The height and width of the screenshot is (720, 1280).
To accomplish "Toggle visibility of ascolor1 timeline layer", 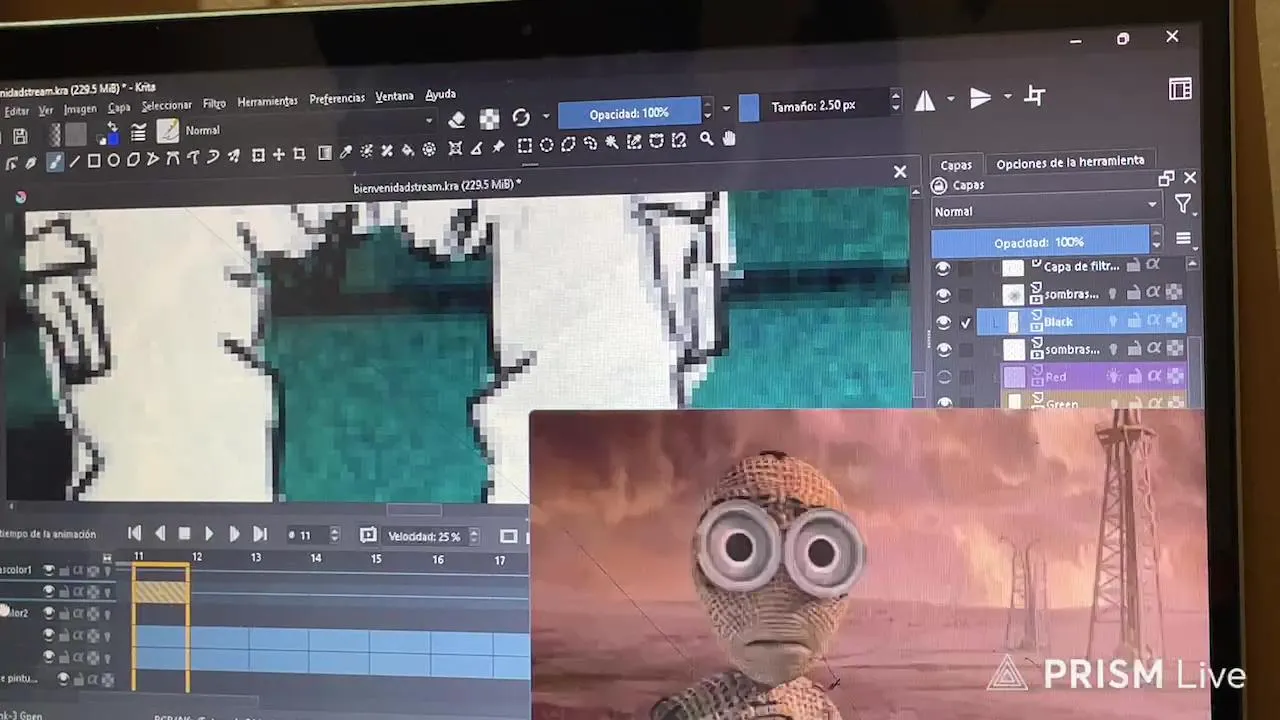I will pos(49,571).
